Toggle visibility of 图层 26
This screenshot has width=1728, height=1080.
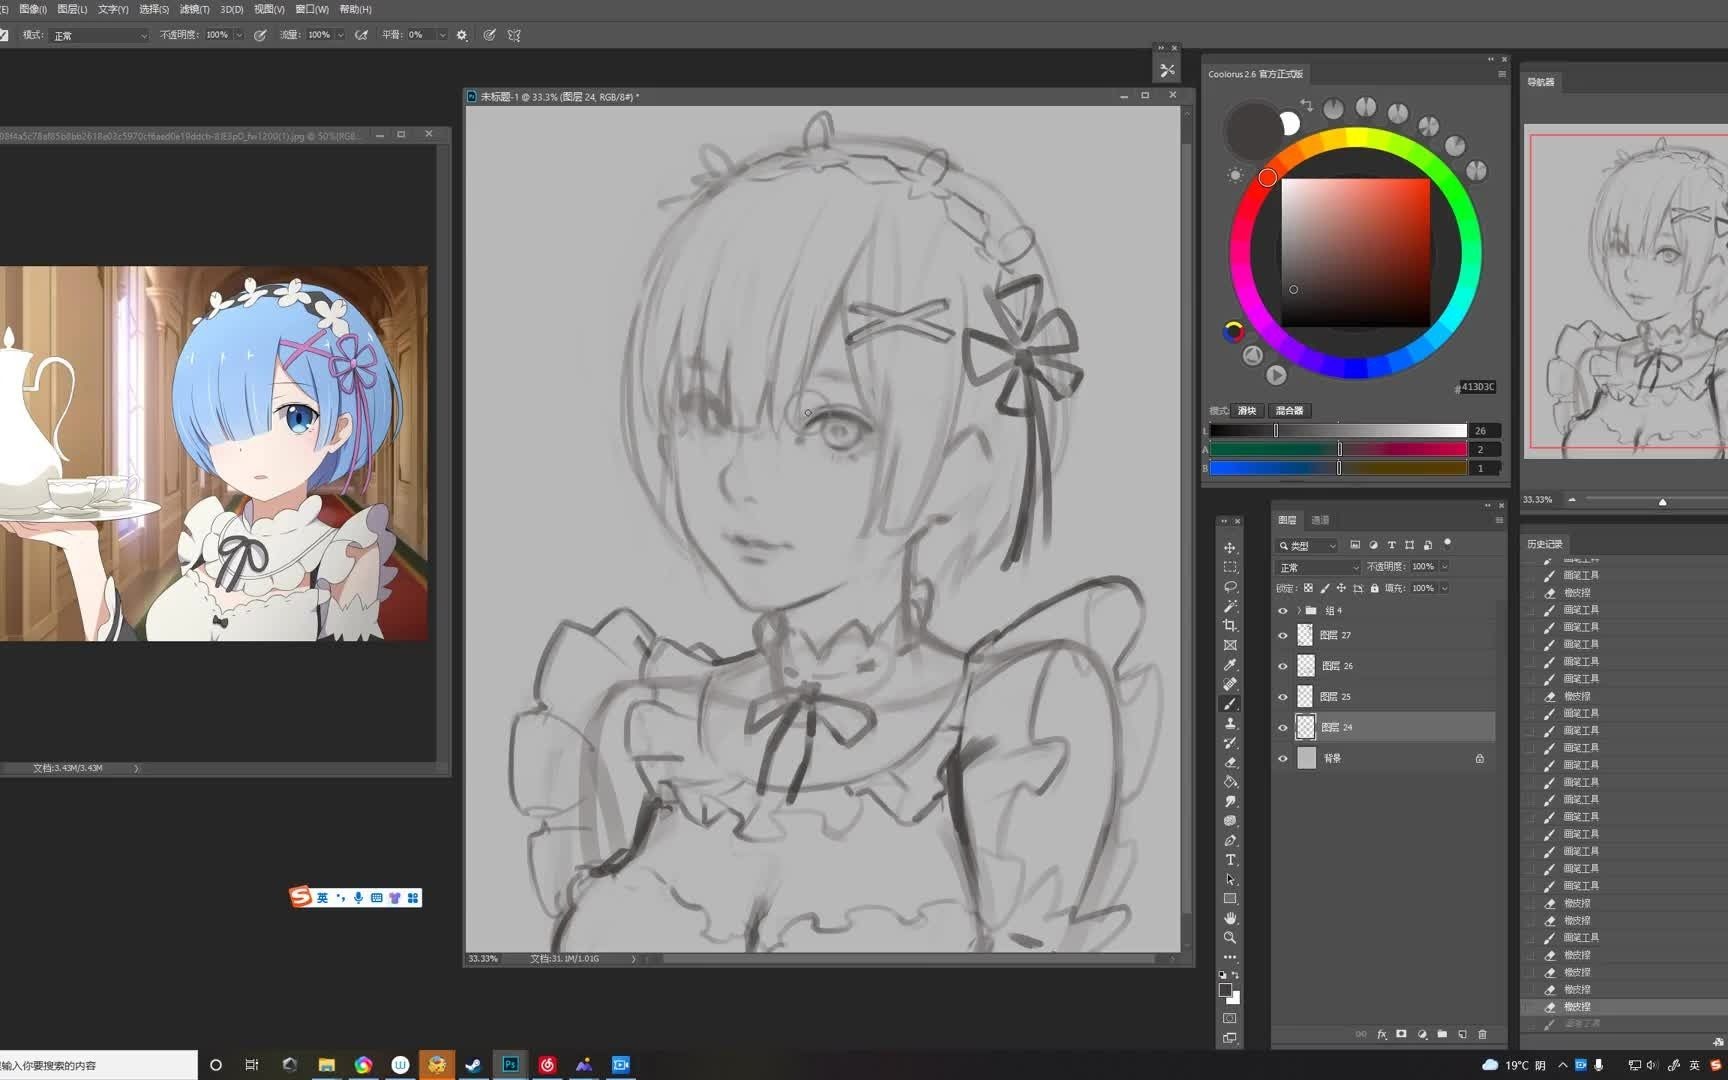point(1283,666)
